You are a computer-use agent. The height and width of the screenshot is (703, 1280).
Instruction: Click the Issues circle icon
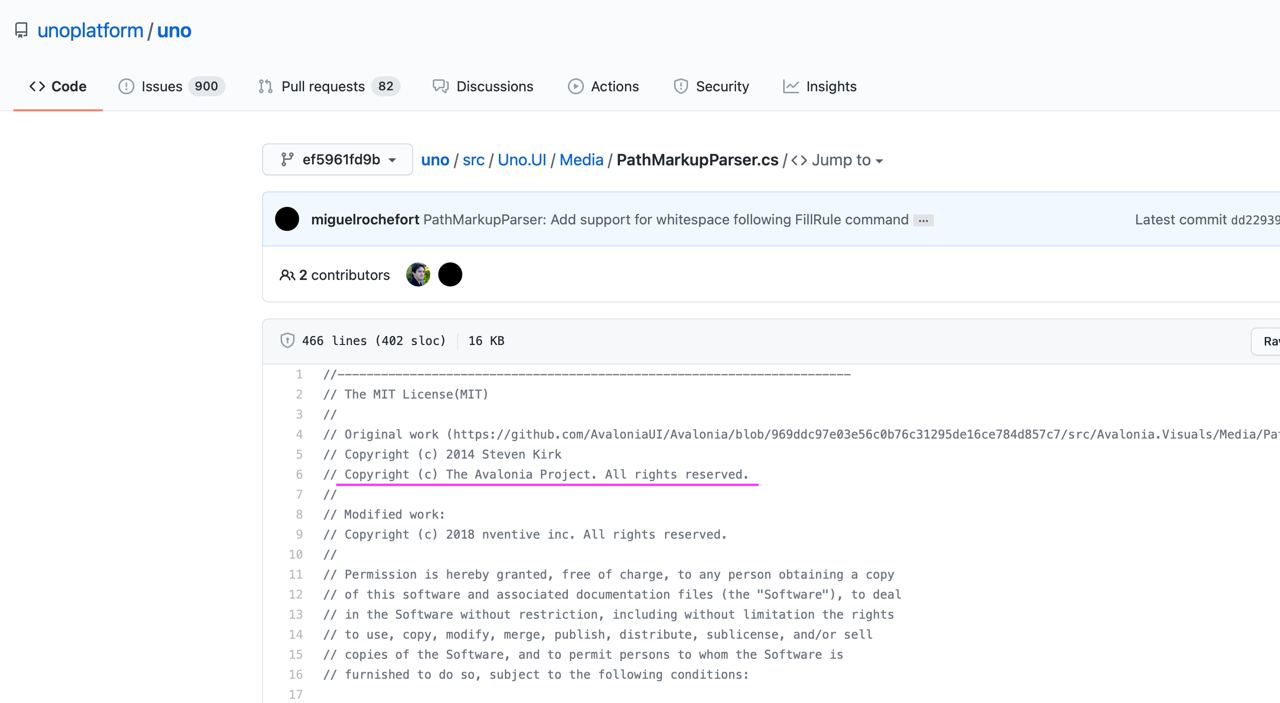(126, 86)
